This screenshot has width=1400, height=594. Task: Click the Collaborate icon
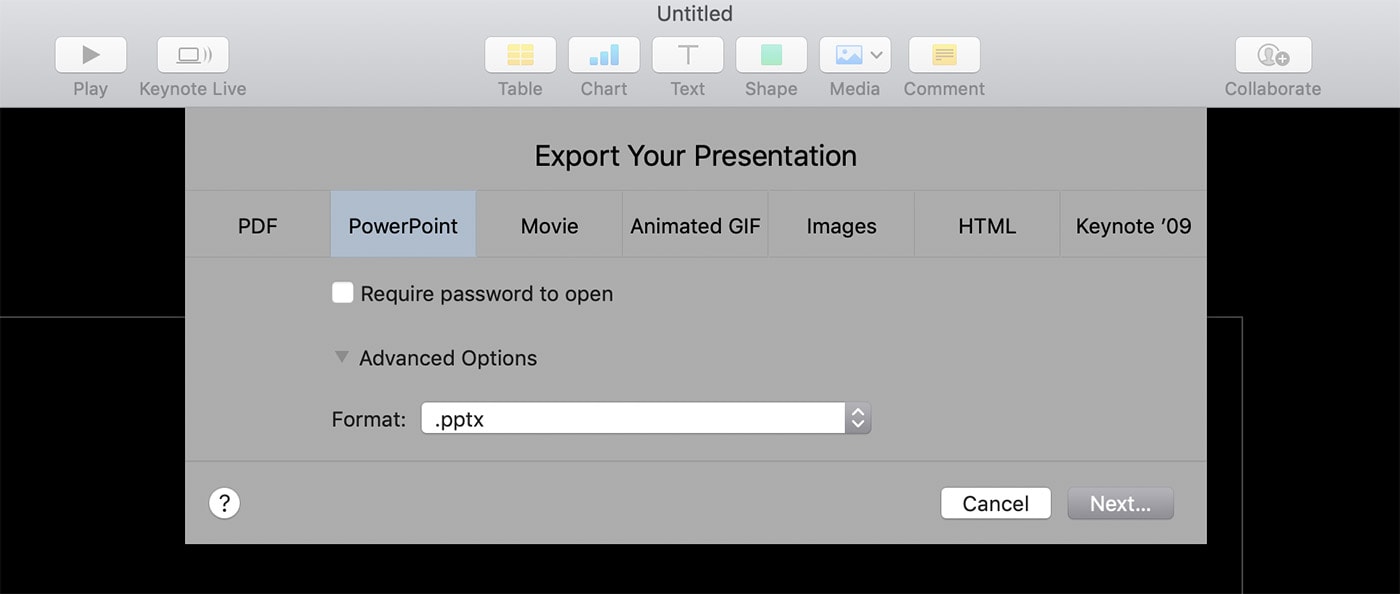pos(1273,55)
